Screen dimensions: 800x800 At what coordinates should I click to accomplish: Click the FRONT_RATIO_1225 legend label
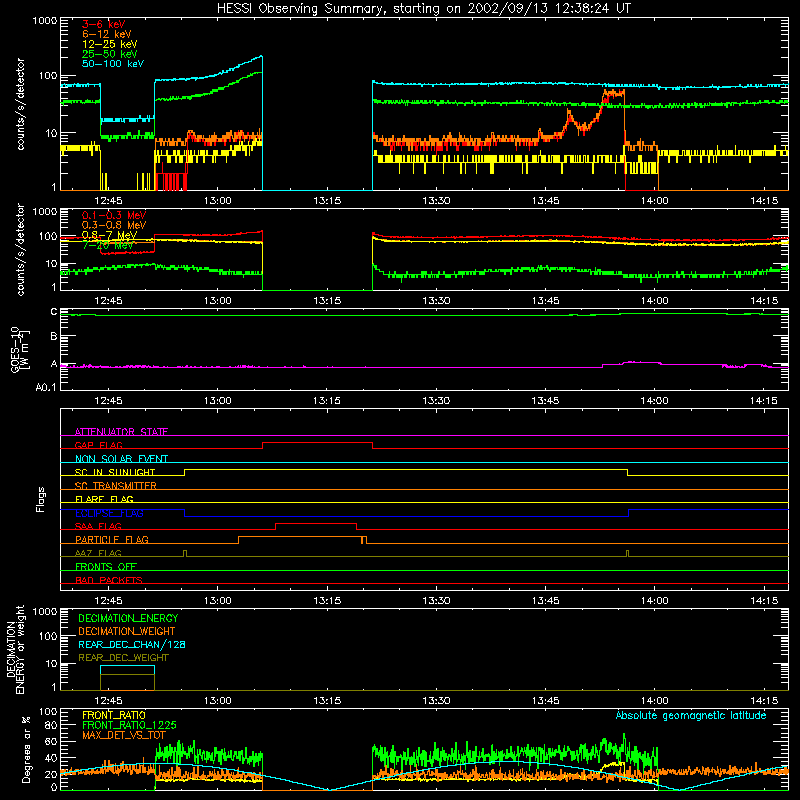coord(129,725)
